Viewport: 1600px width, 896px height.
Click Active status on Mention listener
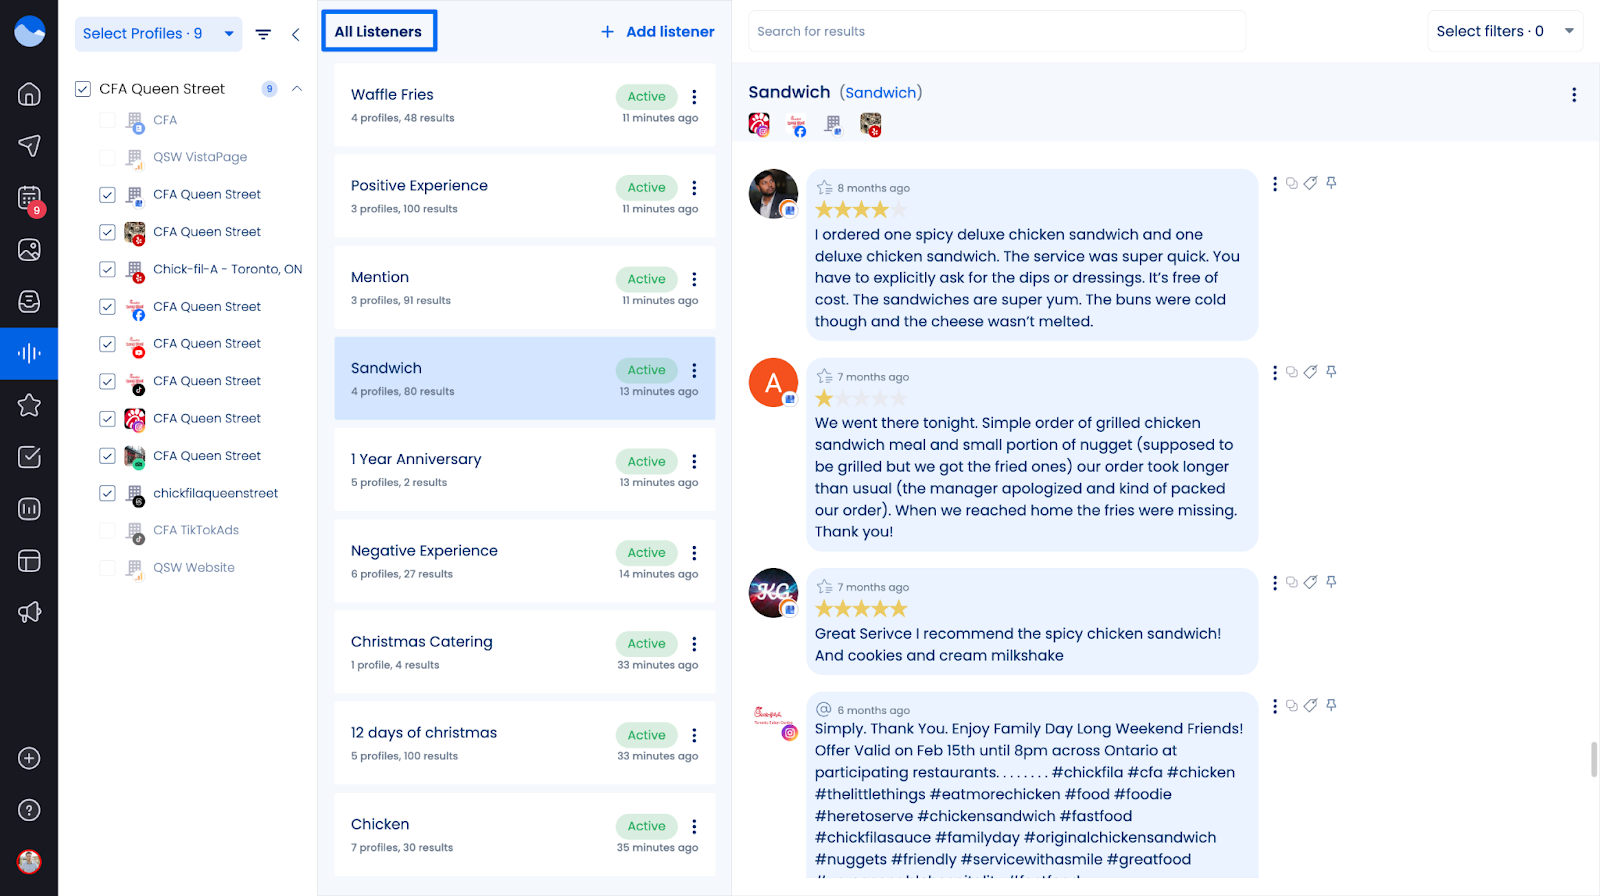646,279
